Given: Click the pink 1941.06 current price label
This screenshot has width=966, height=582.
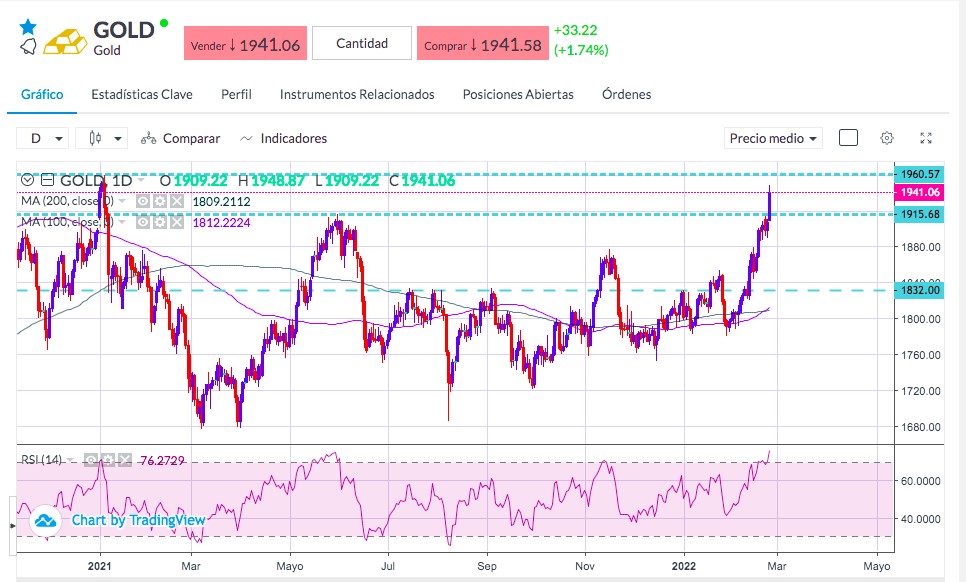Looking at the screenshot, I should 920,192.
